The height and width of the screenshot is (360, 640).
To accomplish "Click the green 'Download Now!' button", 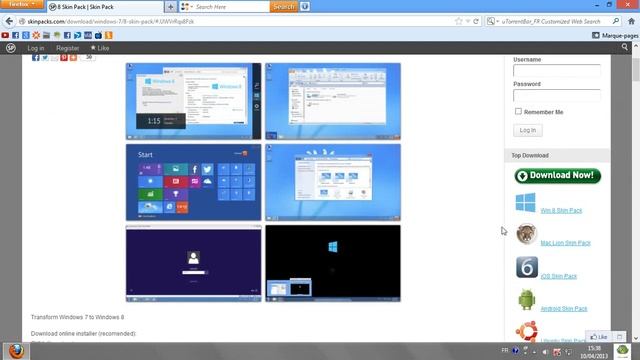I will [558, 176].
